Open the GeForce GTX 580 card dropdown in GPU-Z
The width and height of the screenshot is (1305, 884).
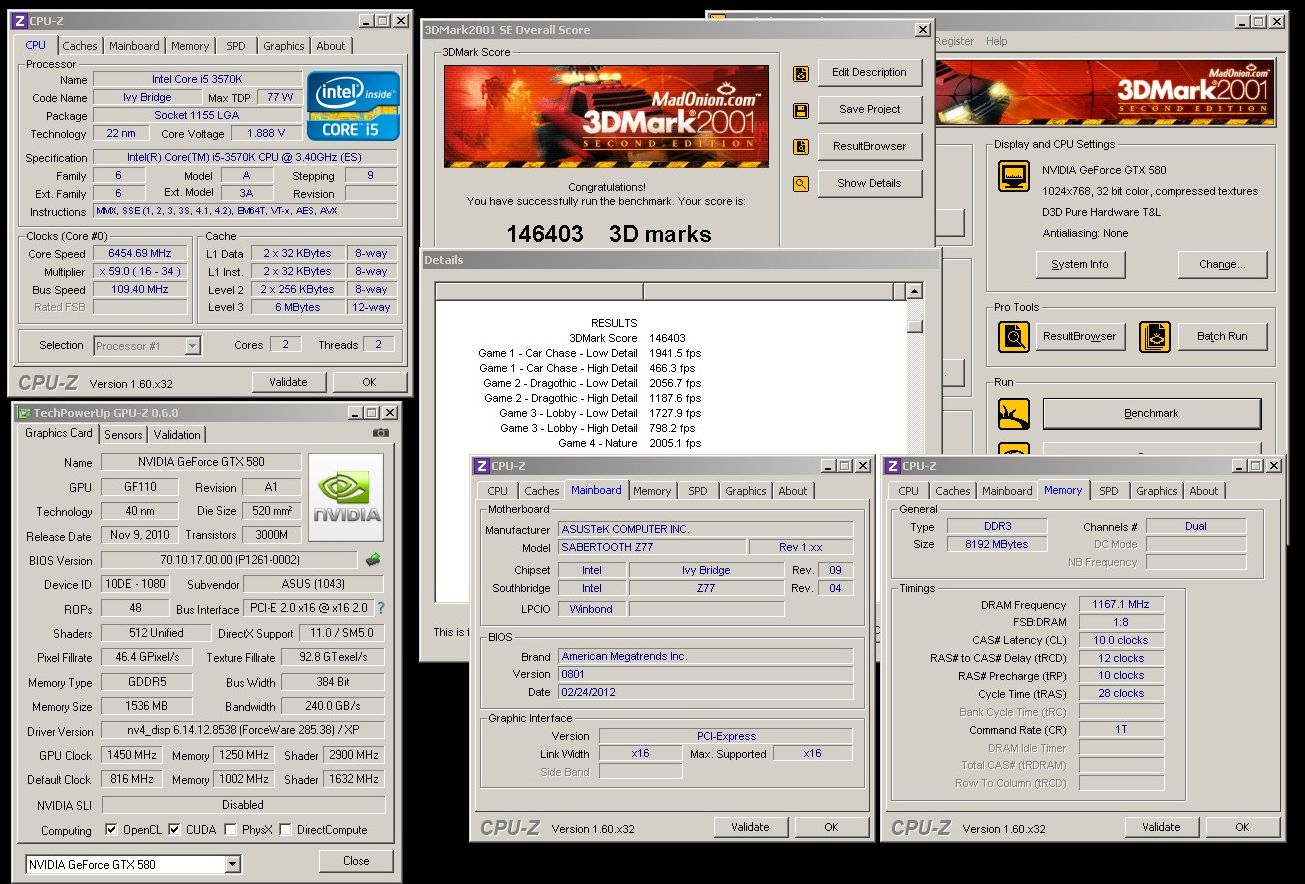pyautogui.click(x=233, y=864)
